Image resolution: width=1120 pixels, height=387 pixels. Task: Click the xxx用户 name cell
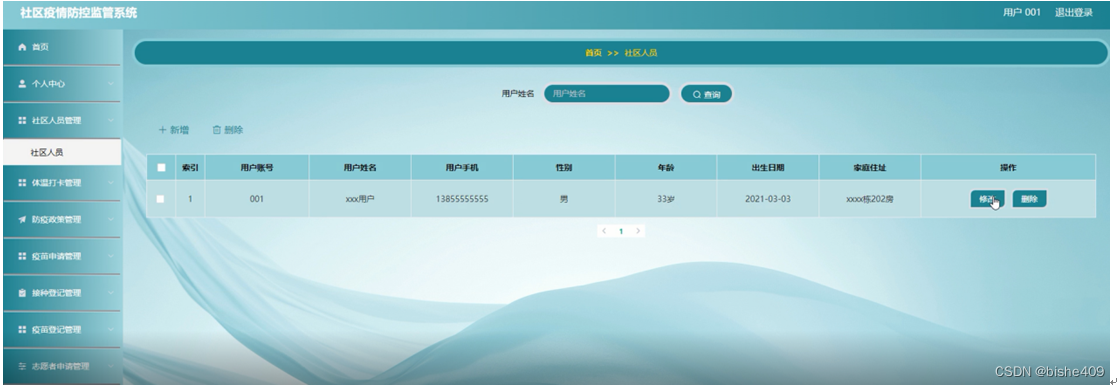click(359, 199)
